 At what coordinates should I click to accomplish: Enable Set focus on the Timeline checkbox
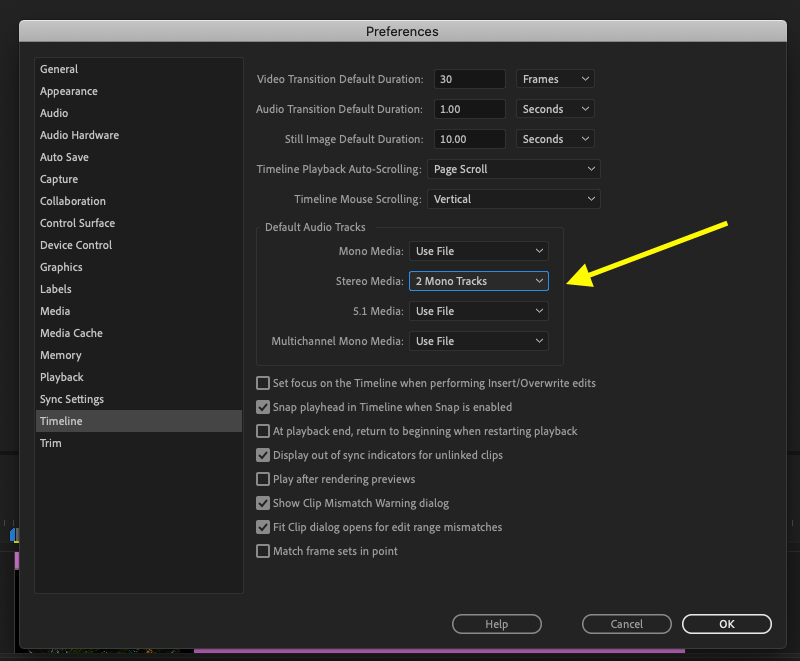tap(263, 383)
